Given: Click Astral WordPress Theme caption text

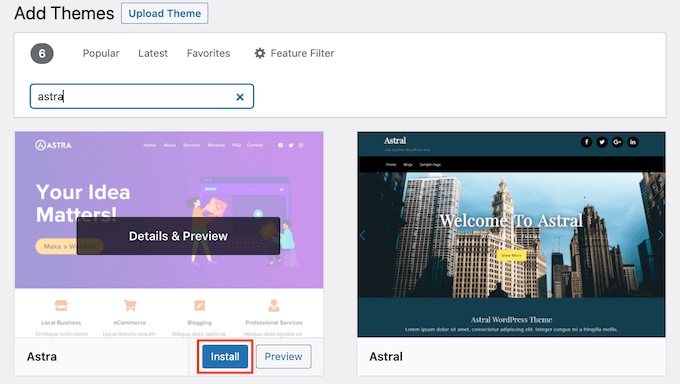Looking at the screenshot, I should click(511, 320).
